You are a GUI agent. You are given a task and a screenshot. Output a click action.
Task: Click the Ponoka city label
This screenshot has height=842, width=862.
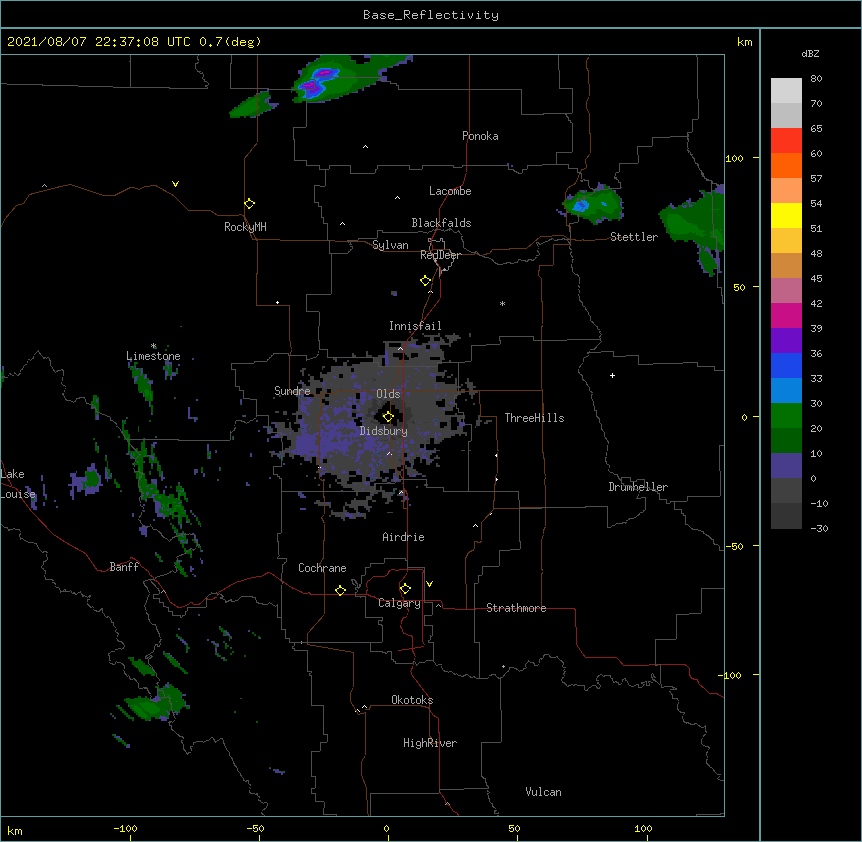click(480, 136)
